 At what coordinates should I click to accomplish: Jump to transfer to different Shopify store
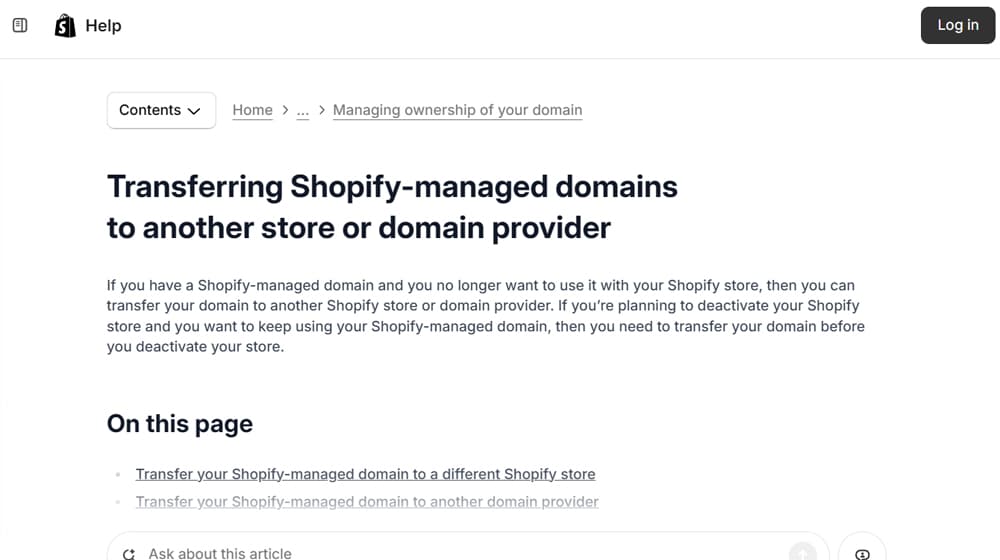pyautogui.click(x=365, y=474)
